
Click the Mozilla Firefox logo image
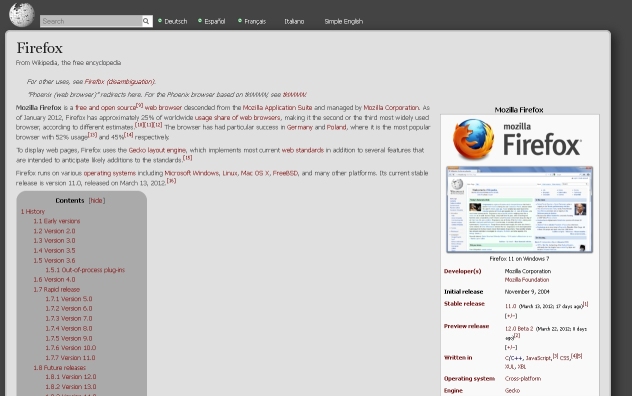point(517,139)
